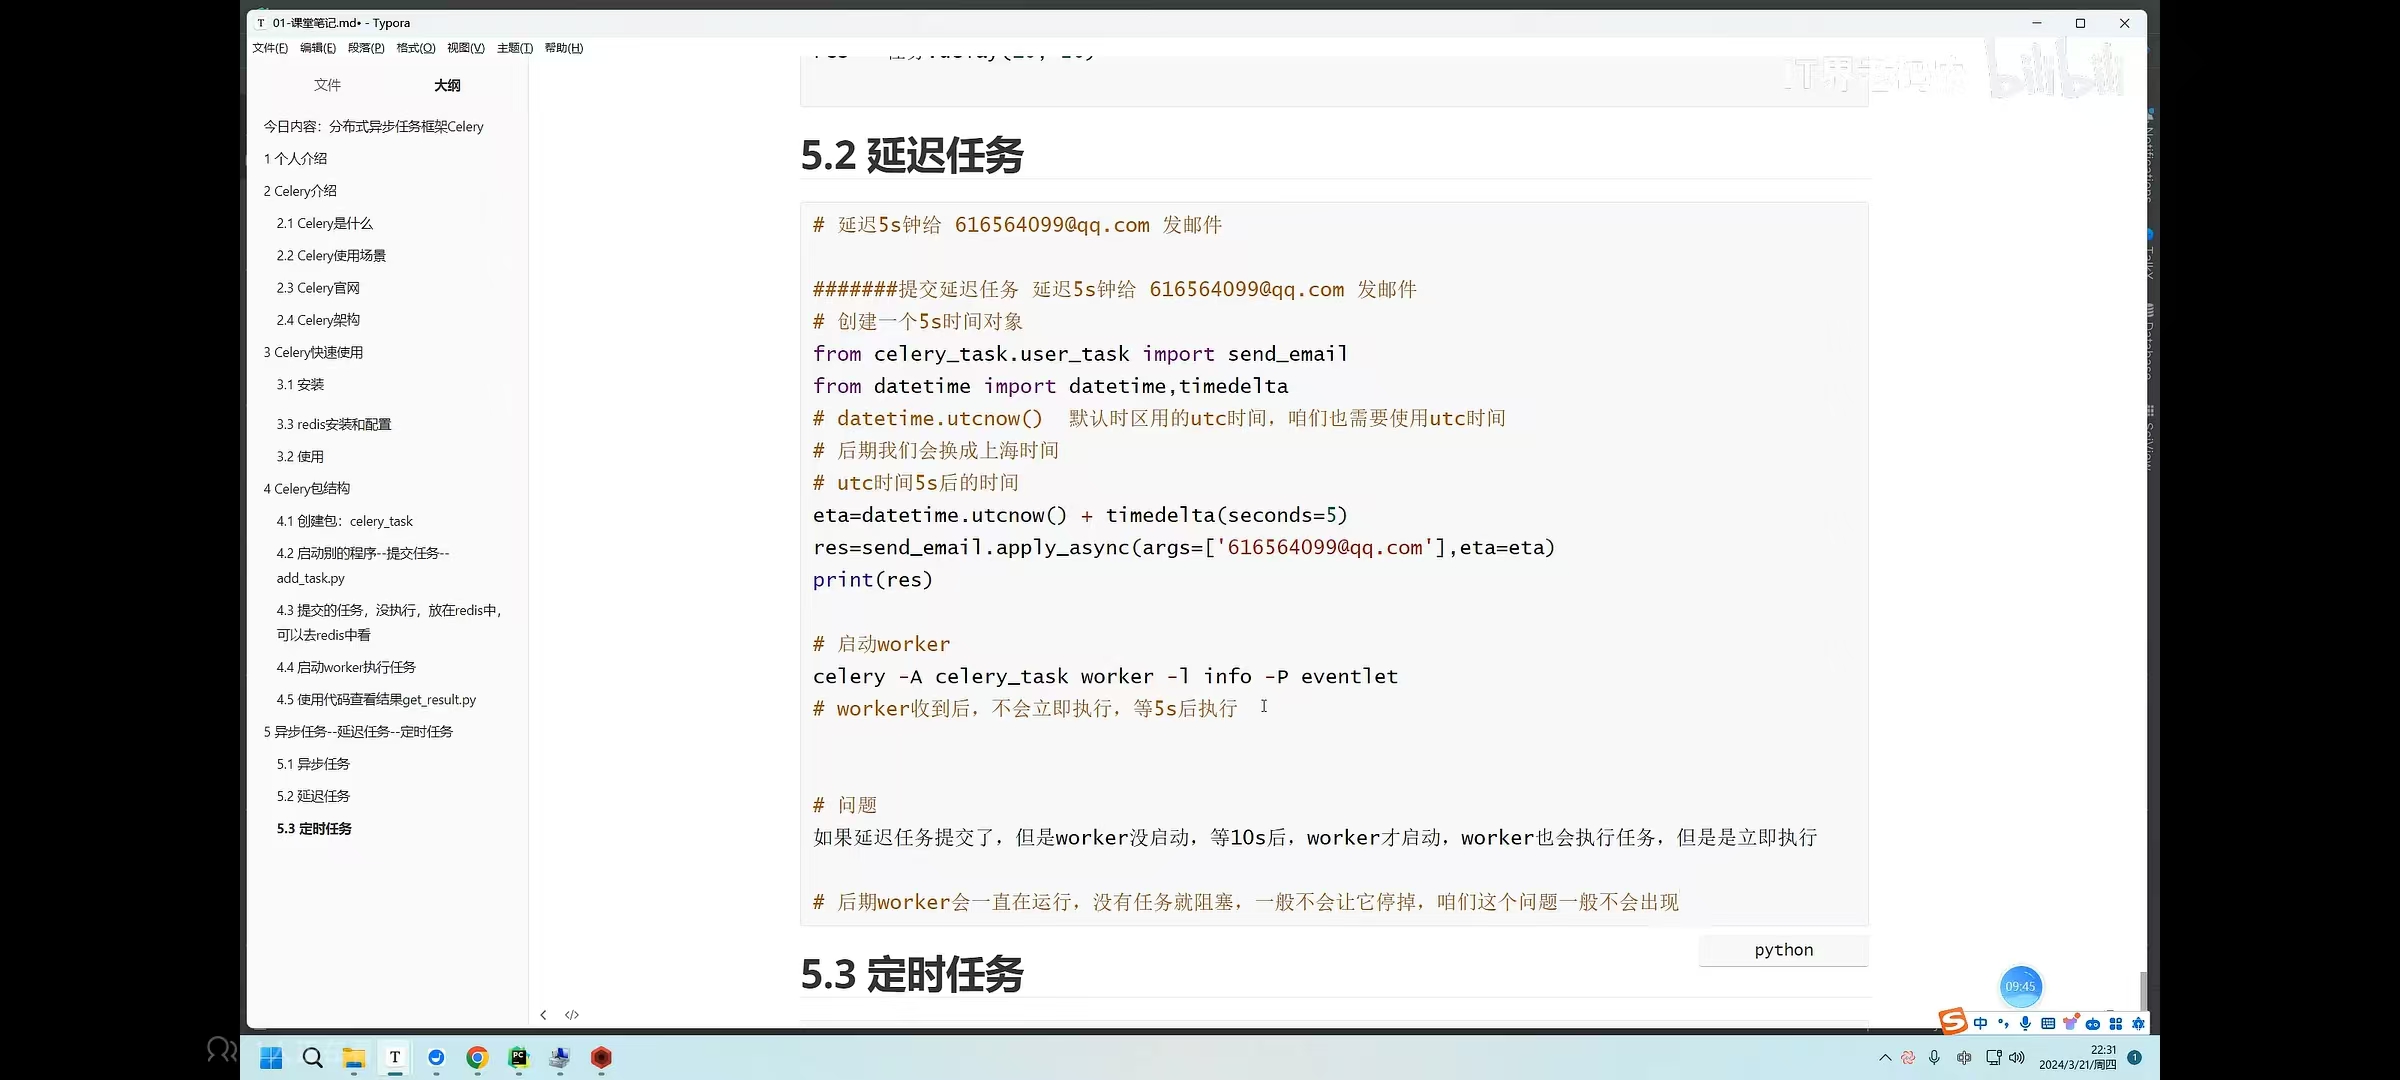Open Sogou toolbox grid icon

(2115, 1023)
